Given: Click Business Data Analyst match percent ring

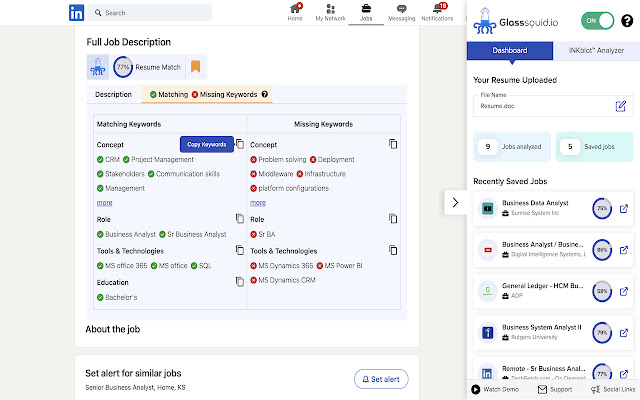Looking at the screenshot, I should pos(602,208).
